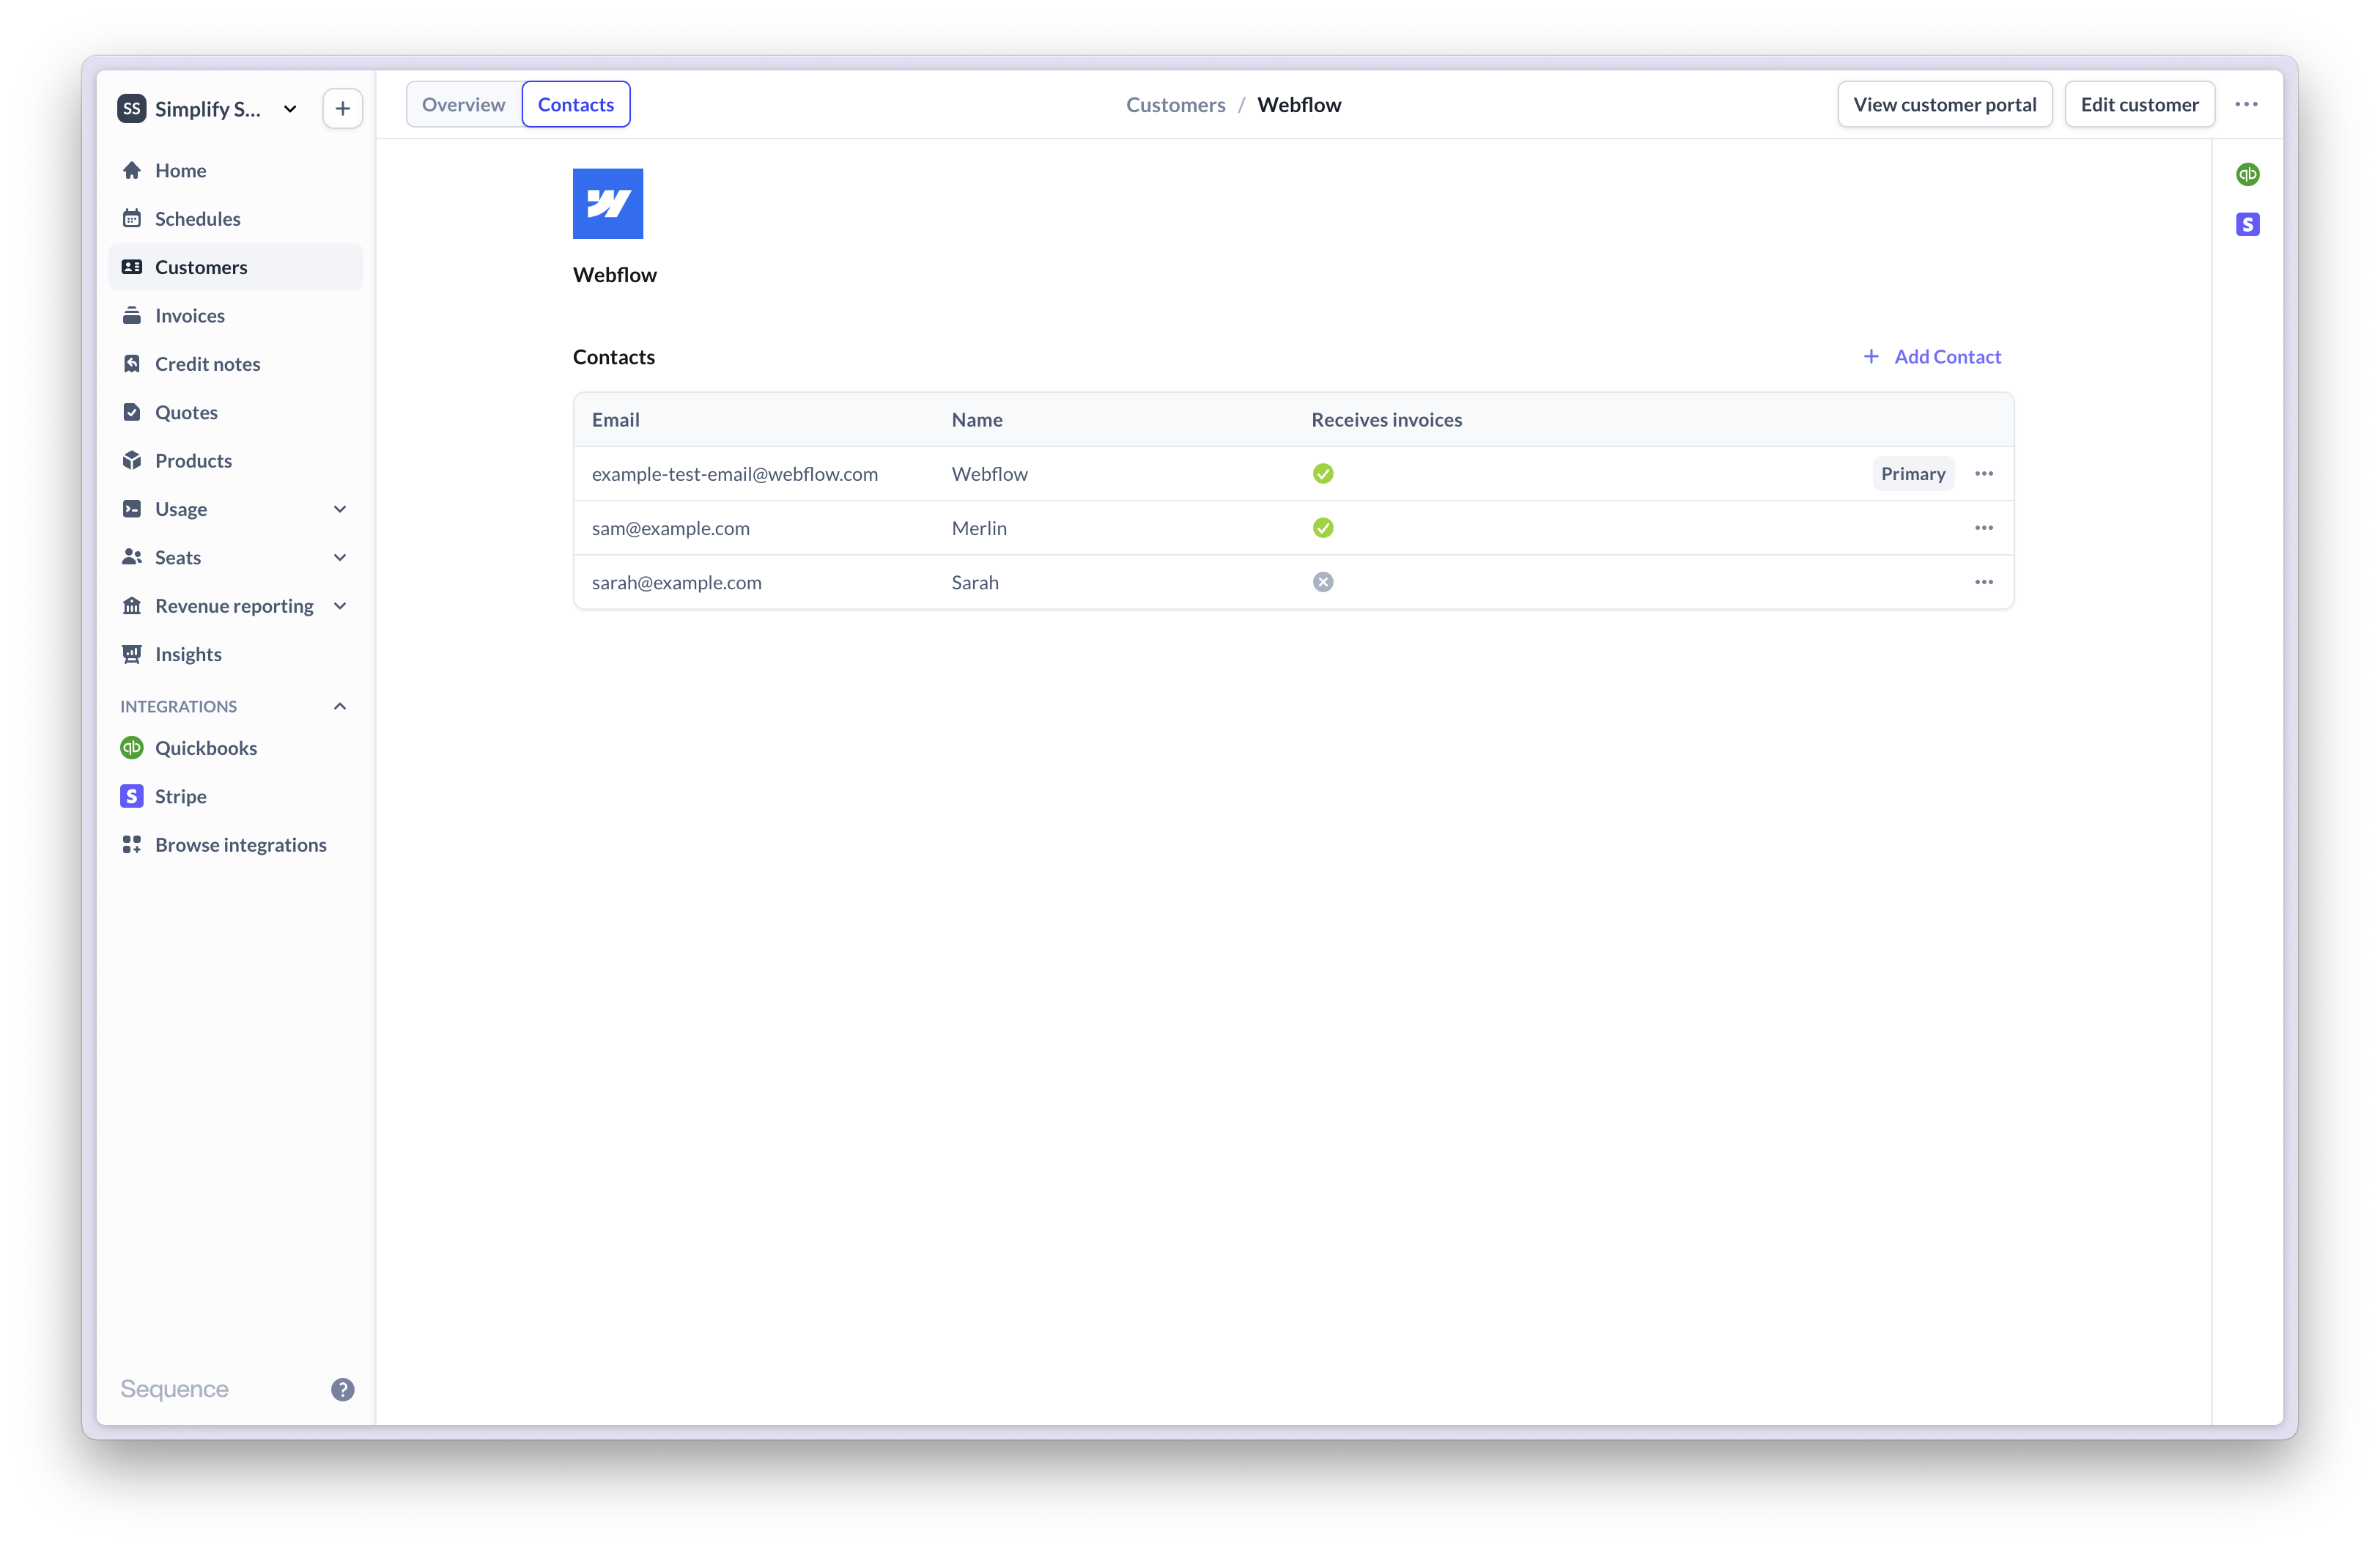Go to Credit notes in sidebar
Viewport: 2380px width, 1548px height.
click(x=236, y=364)
